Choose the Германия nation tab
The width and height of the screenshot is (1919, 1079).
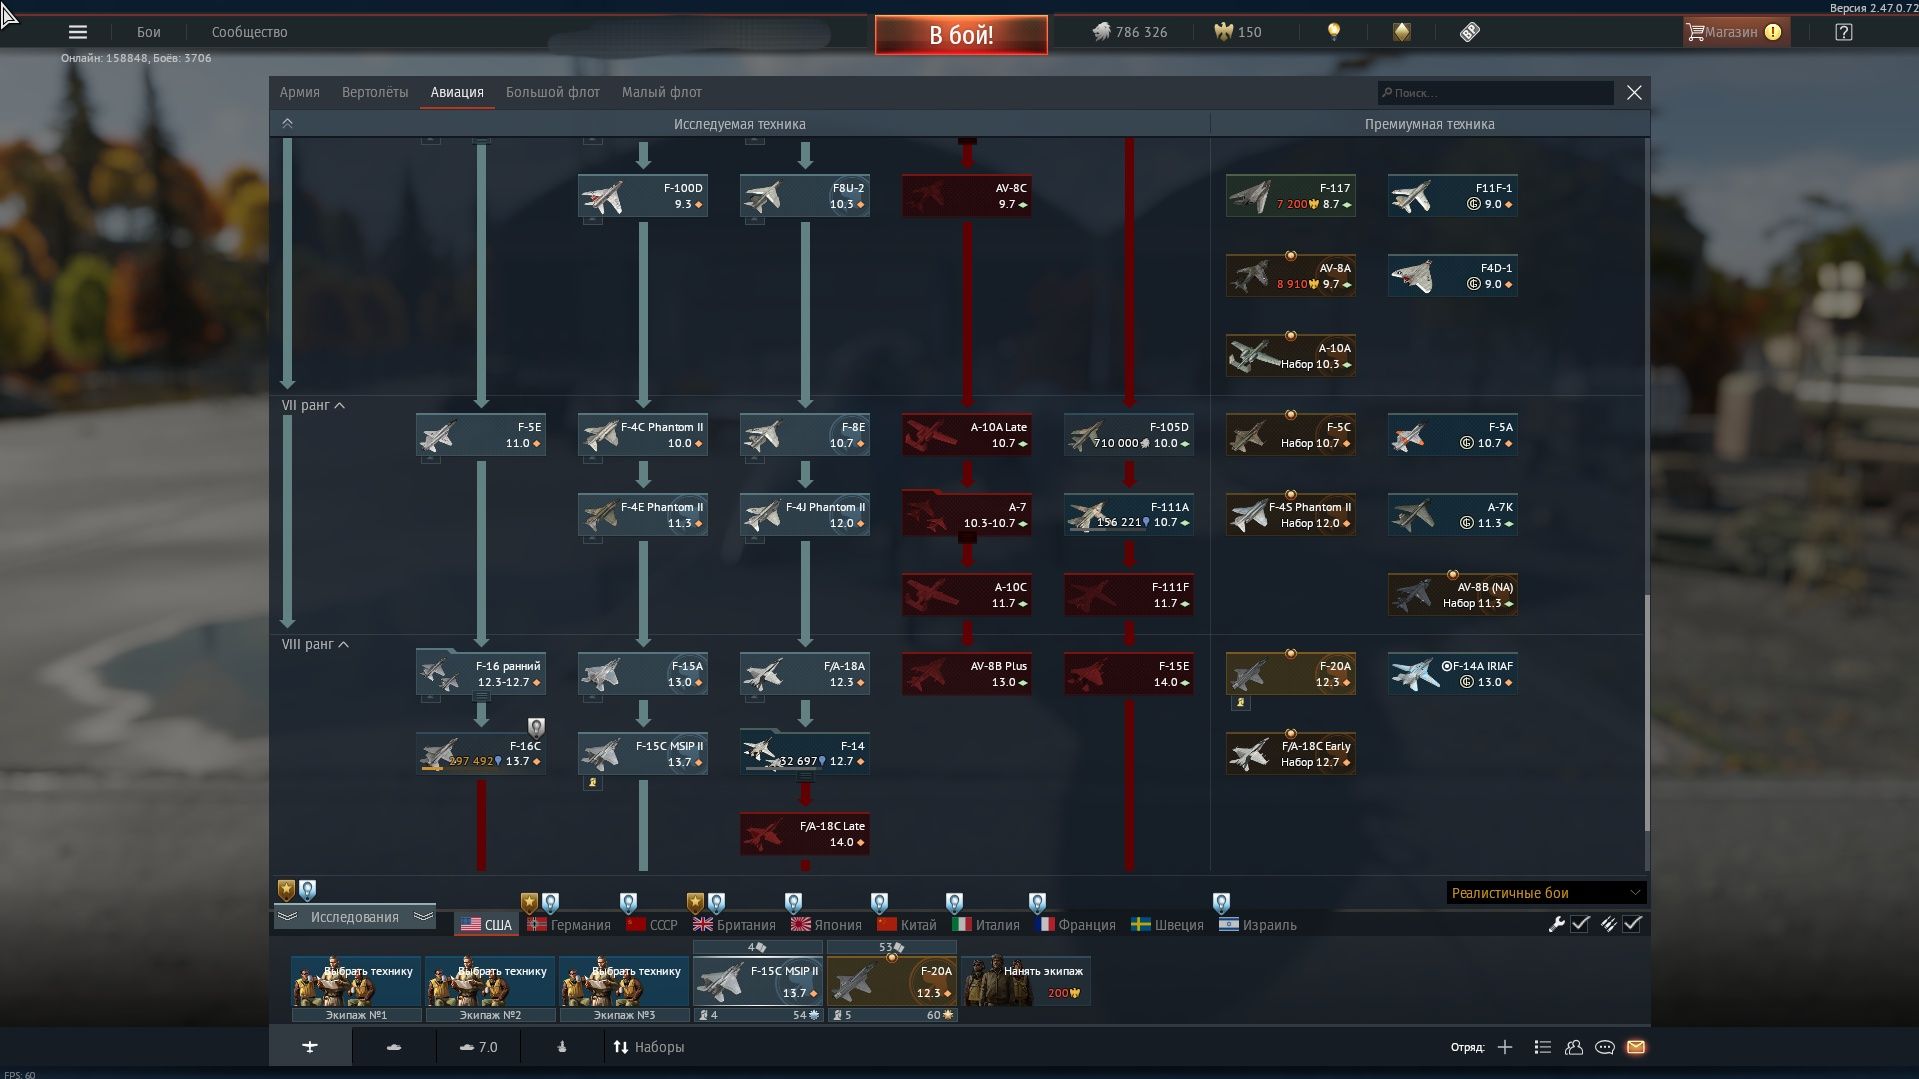(x=569, y=925)
